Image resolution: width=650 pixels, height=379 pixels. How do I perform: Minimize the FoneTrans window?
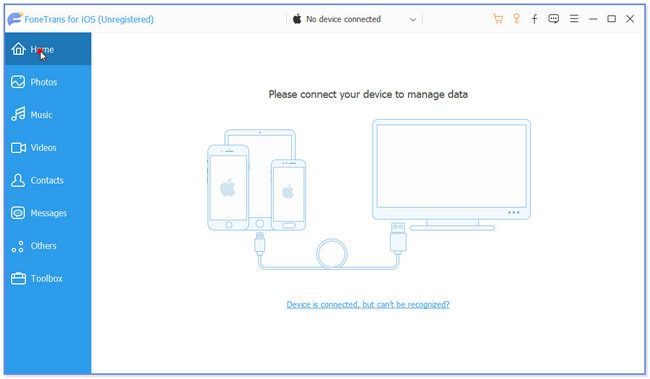pyautogui.click(x=593, y=19)
